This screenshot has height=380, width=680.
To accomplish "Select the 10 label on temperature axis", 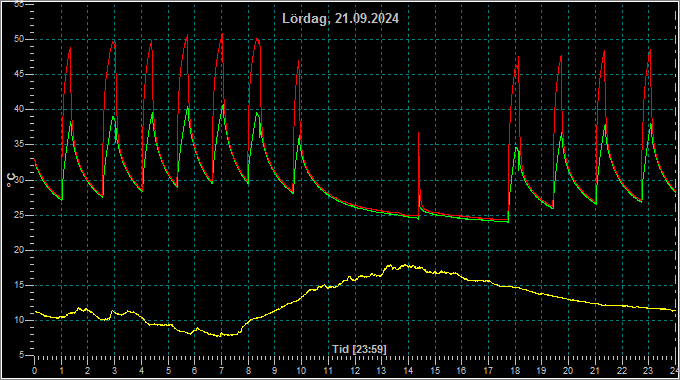I will click(x=18, y=321).
